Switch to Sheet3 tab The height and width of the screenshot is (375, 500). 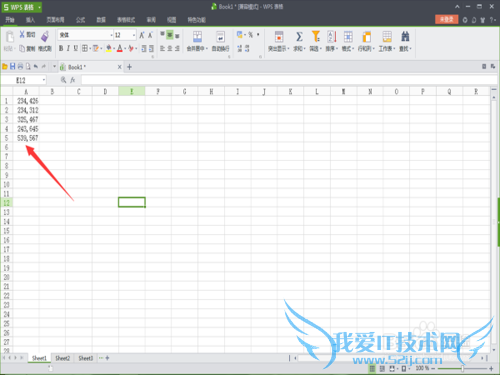coord(86,358)
